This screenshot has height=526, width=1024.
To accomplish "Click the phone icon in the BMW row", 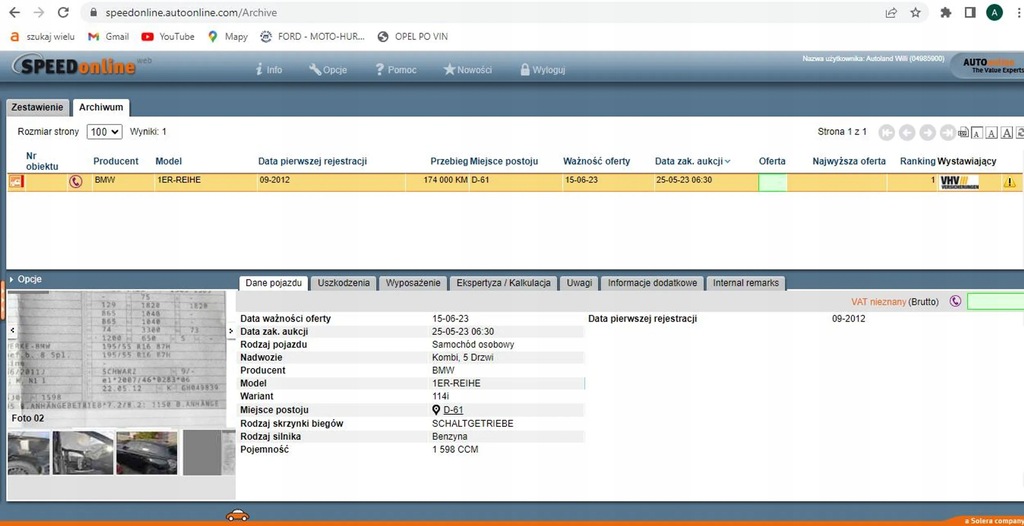I will click(75, 182).
